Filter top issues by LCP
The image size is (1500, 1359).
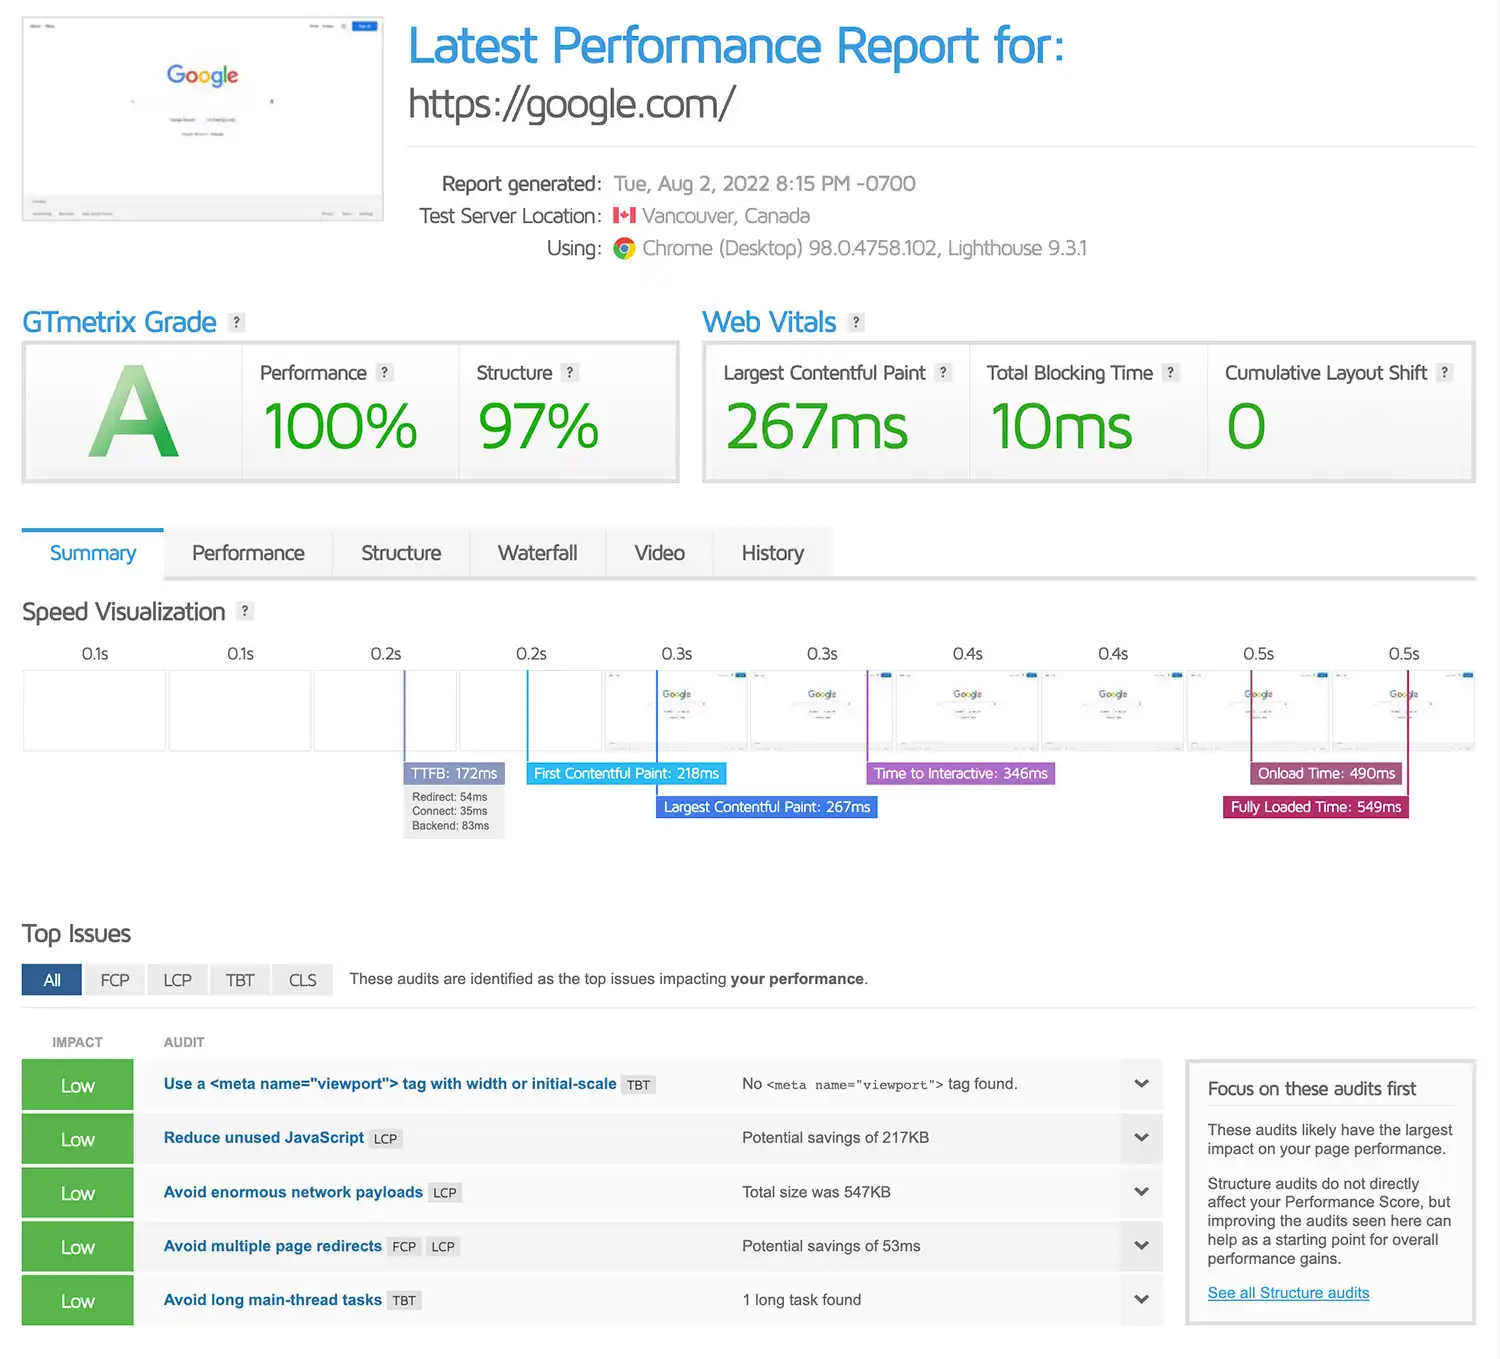tap(178, 980)
